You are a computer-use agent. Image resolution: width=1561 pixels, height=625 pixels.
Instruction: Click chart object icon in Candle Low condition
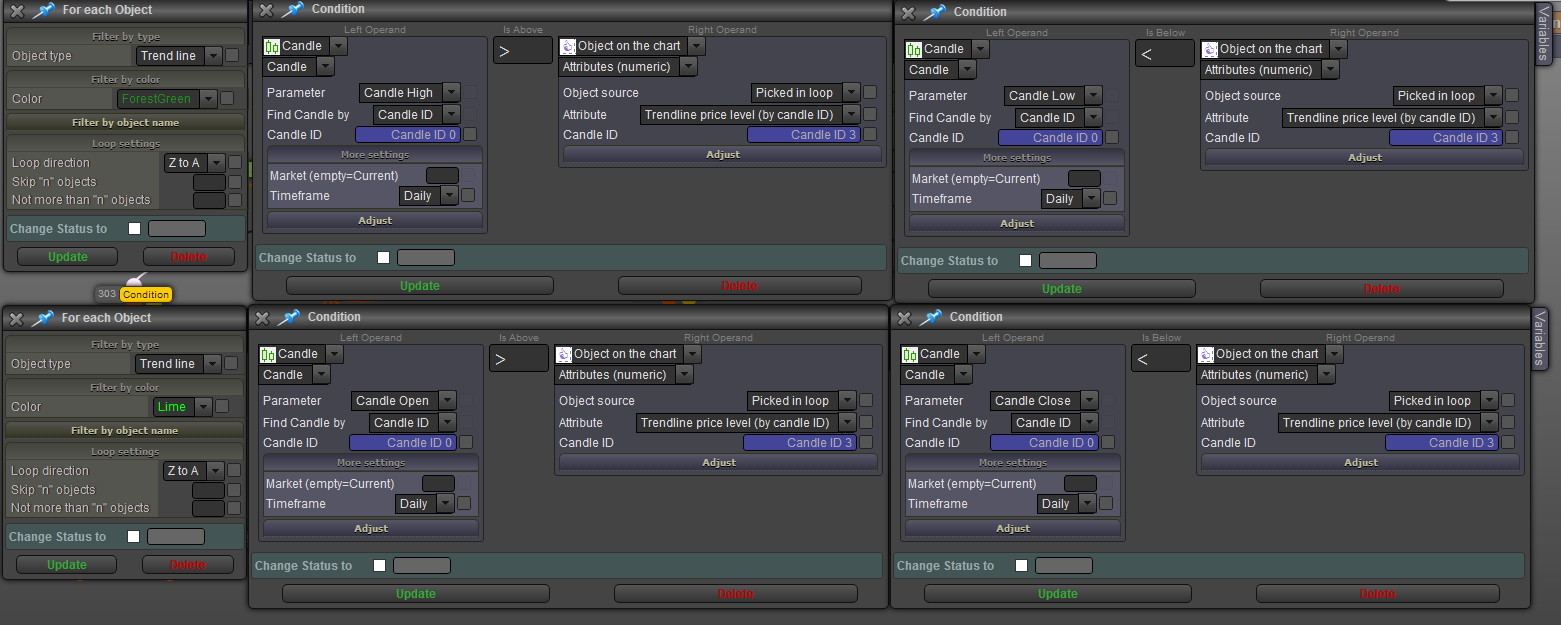pos(1210,49)
